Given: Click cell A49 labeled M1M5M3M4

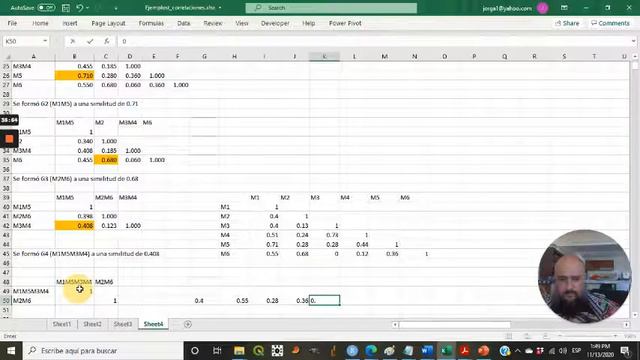Looking at the screenshot, I should tap(33, 291).
